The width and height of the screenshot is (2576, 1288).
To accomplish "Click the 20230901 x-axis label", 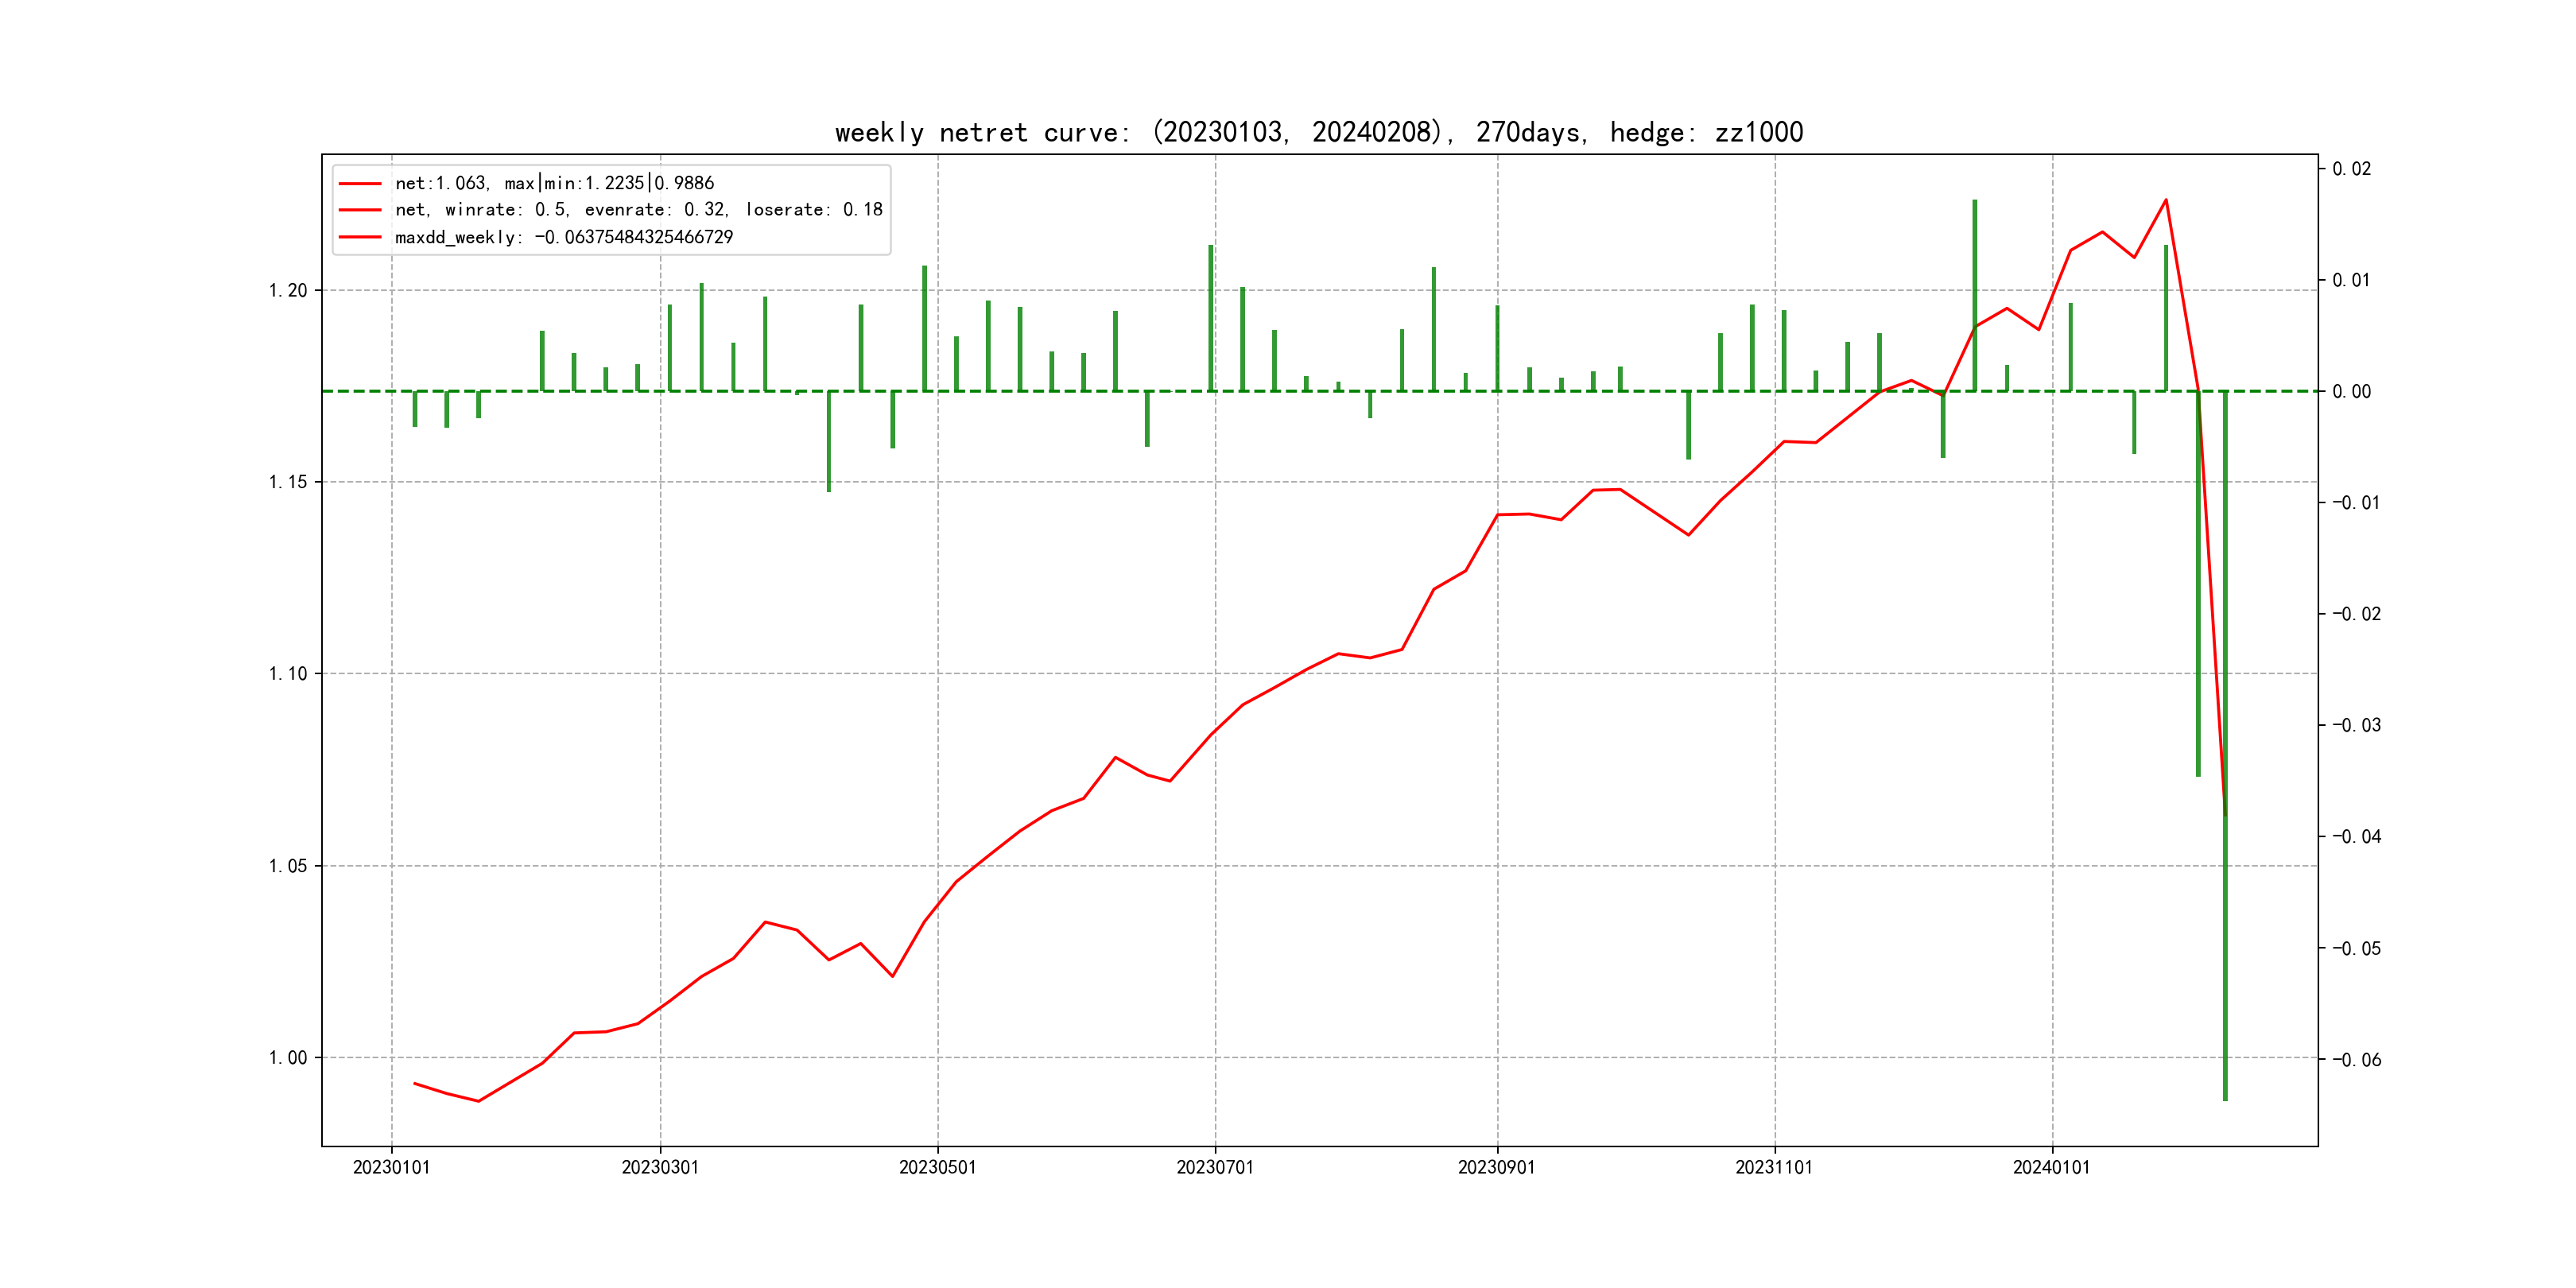I will tap(1496, 1167).
